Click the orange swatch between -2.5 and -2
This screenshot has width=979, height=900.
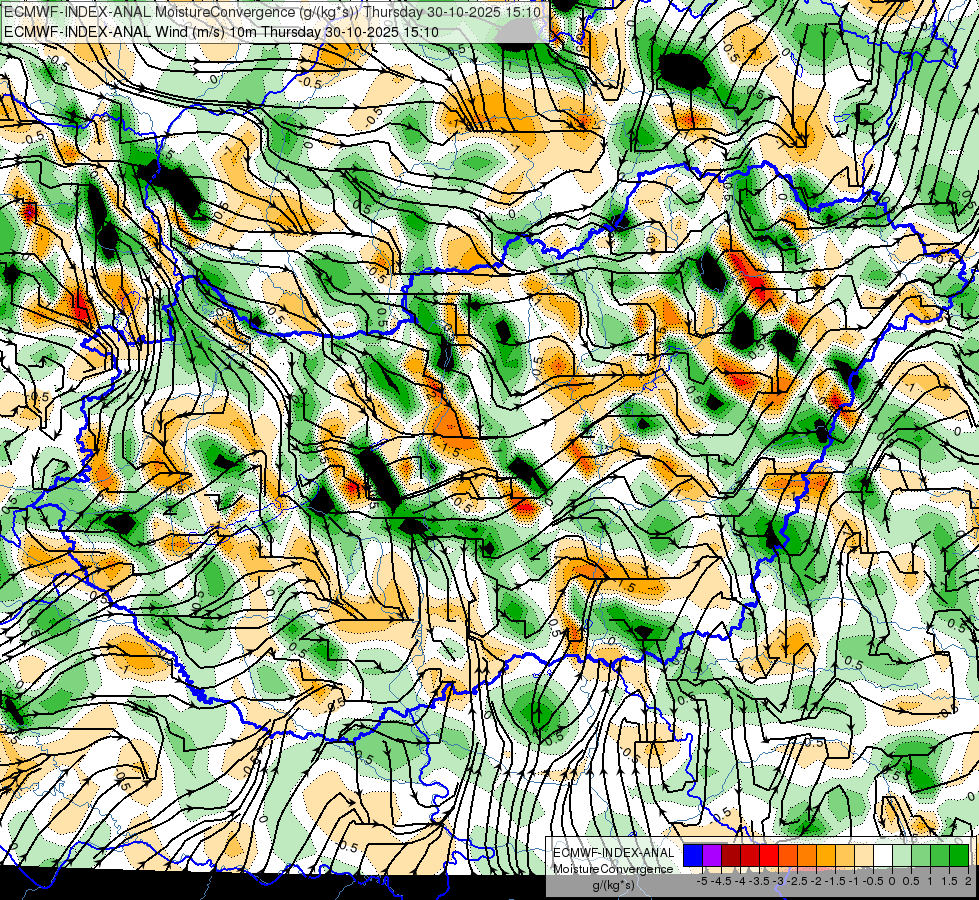807,856
